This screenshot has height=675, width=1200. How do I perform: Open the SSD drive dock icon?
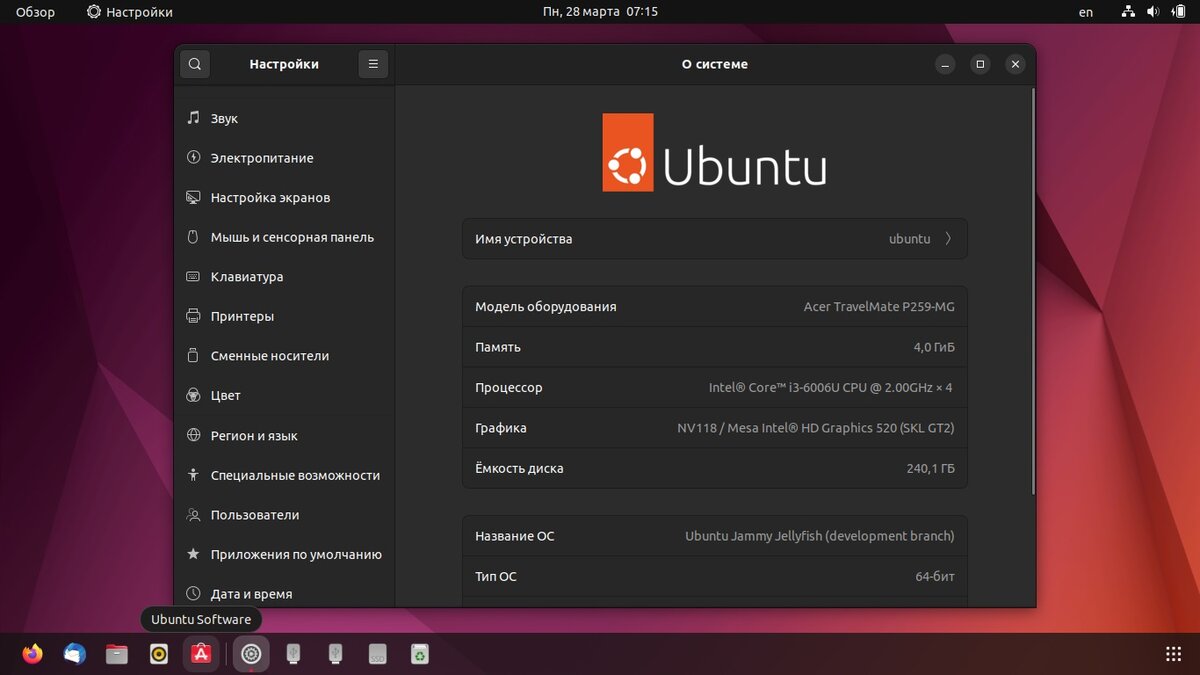[x=377, y=654]
